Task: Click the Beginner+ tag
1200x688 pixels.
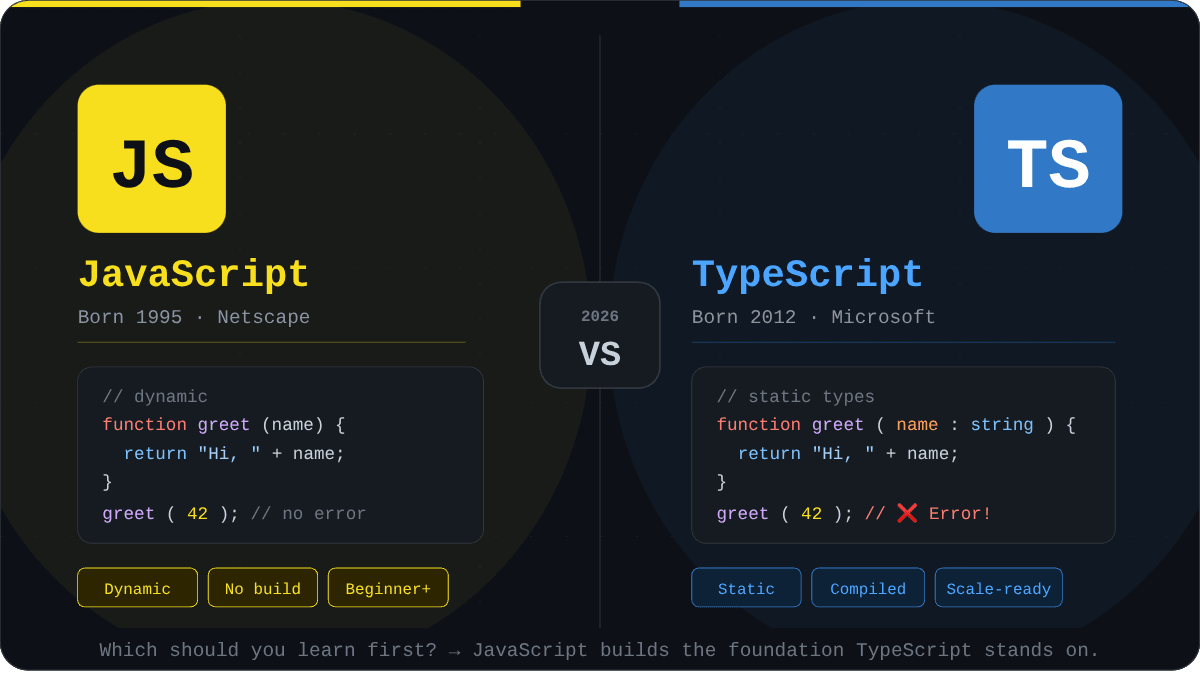Action: pyautogui.click(x=388, y=588)
